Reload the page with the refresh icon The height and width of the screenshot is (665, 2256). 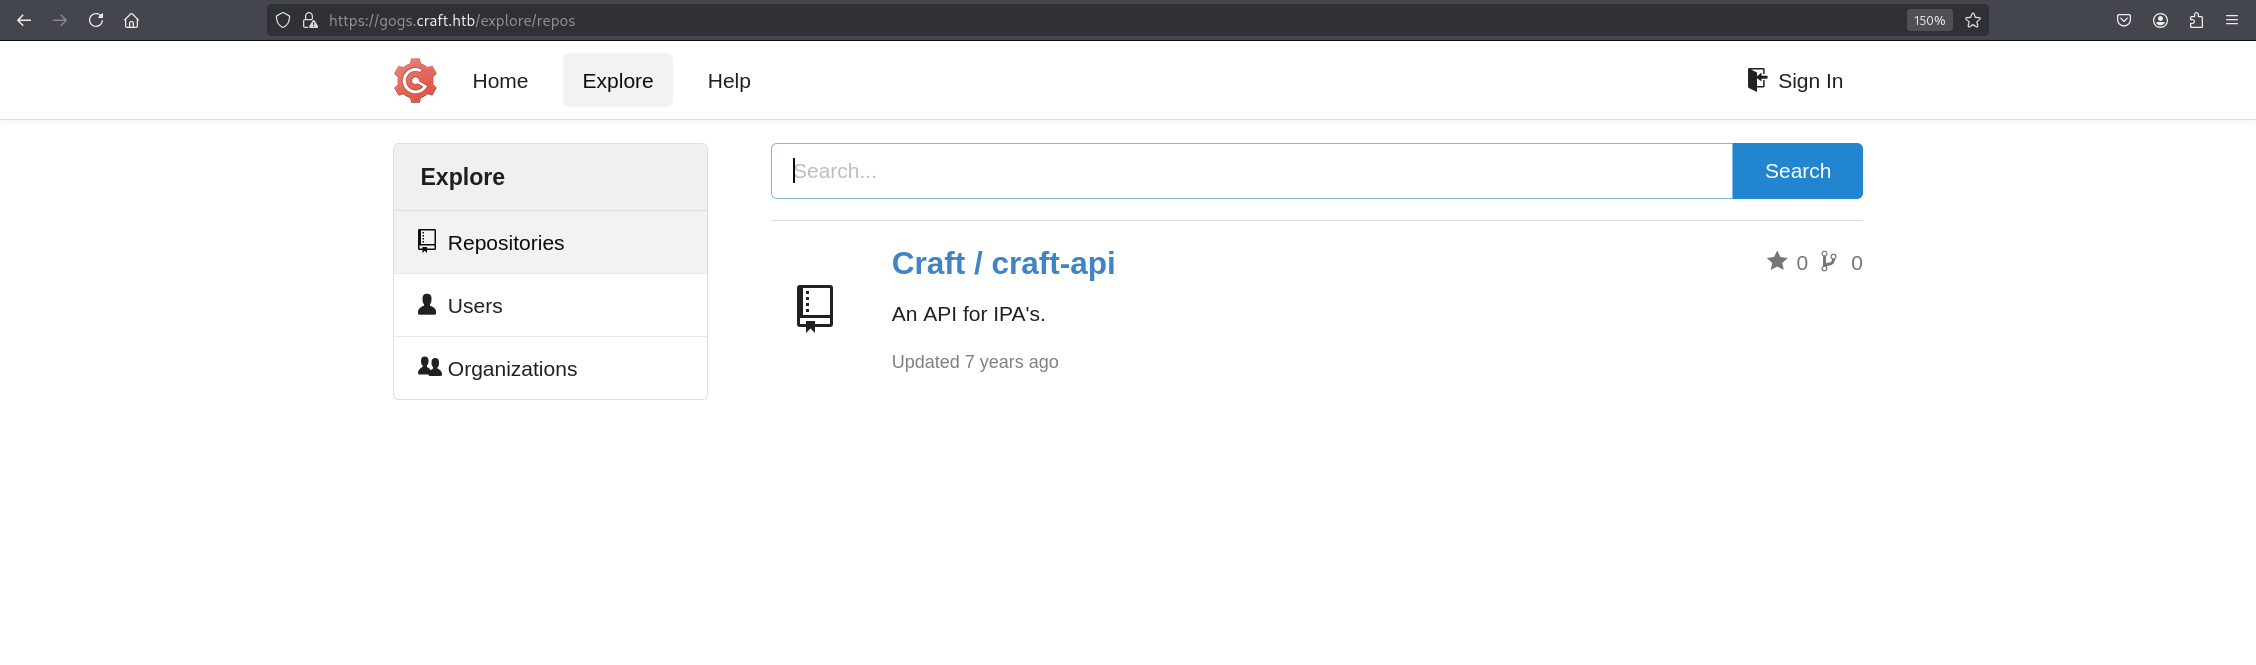[96, 20]
